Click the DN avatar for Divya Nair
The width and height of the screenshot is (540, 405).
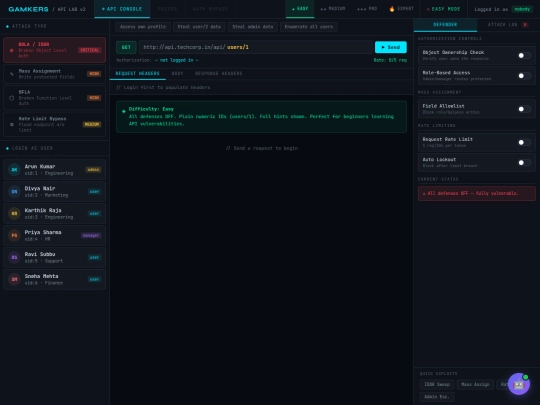pyautogui.click(x=14, y=191)
